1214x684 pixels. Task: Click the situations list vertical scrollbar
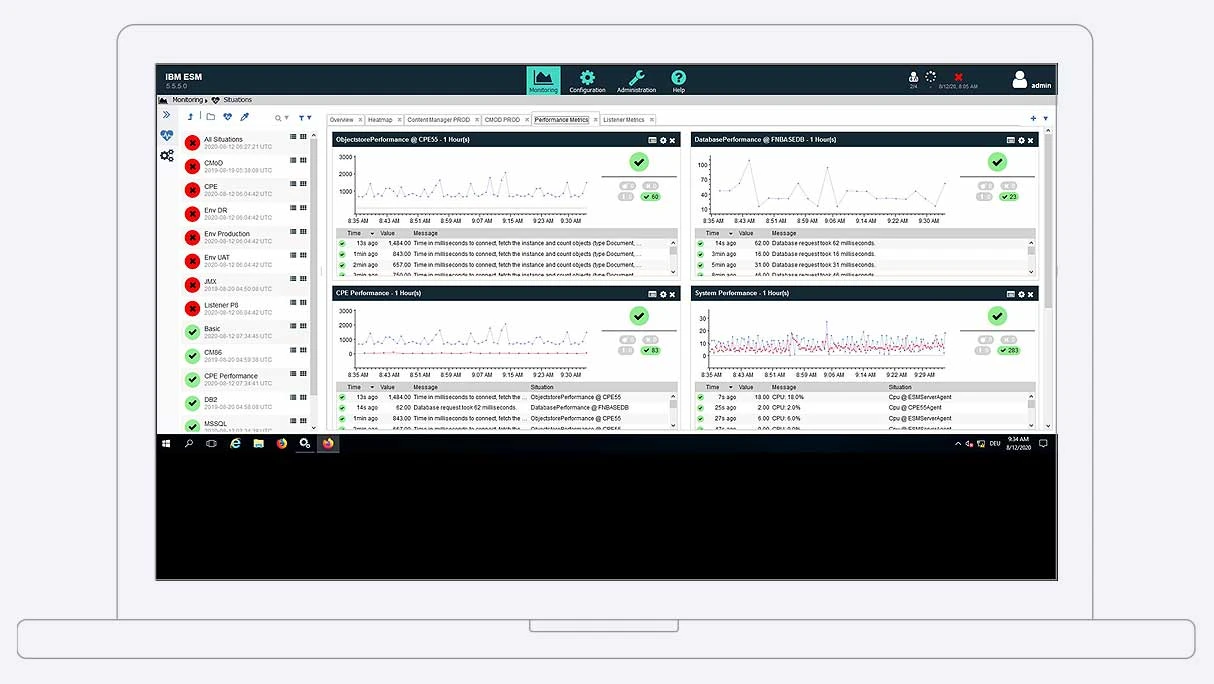(x=314, y=250)
